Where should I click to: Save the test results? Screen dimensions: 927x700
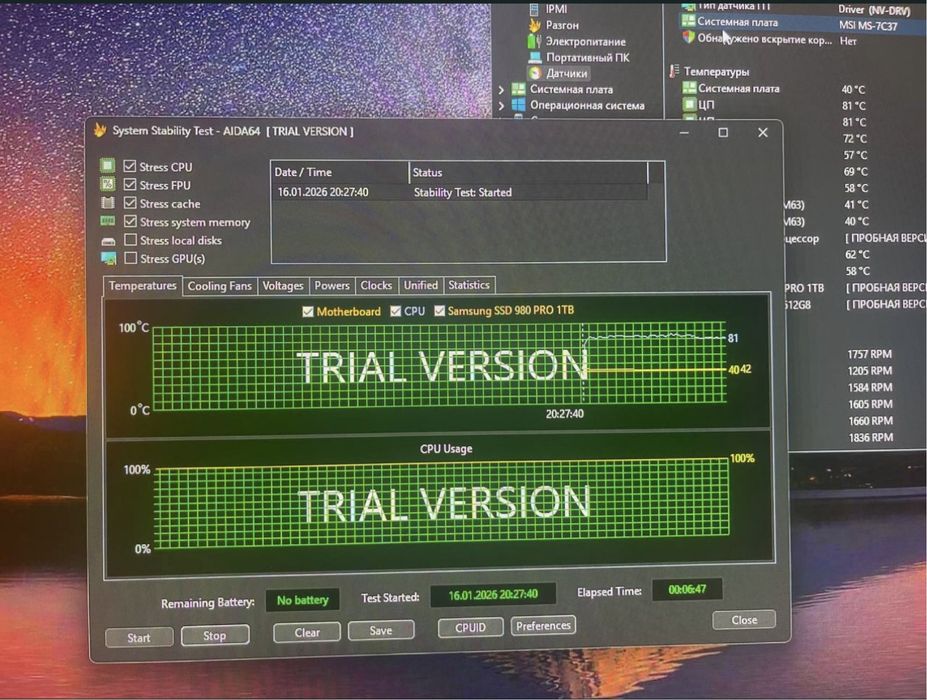click(381, 630)
